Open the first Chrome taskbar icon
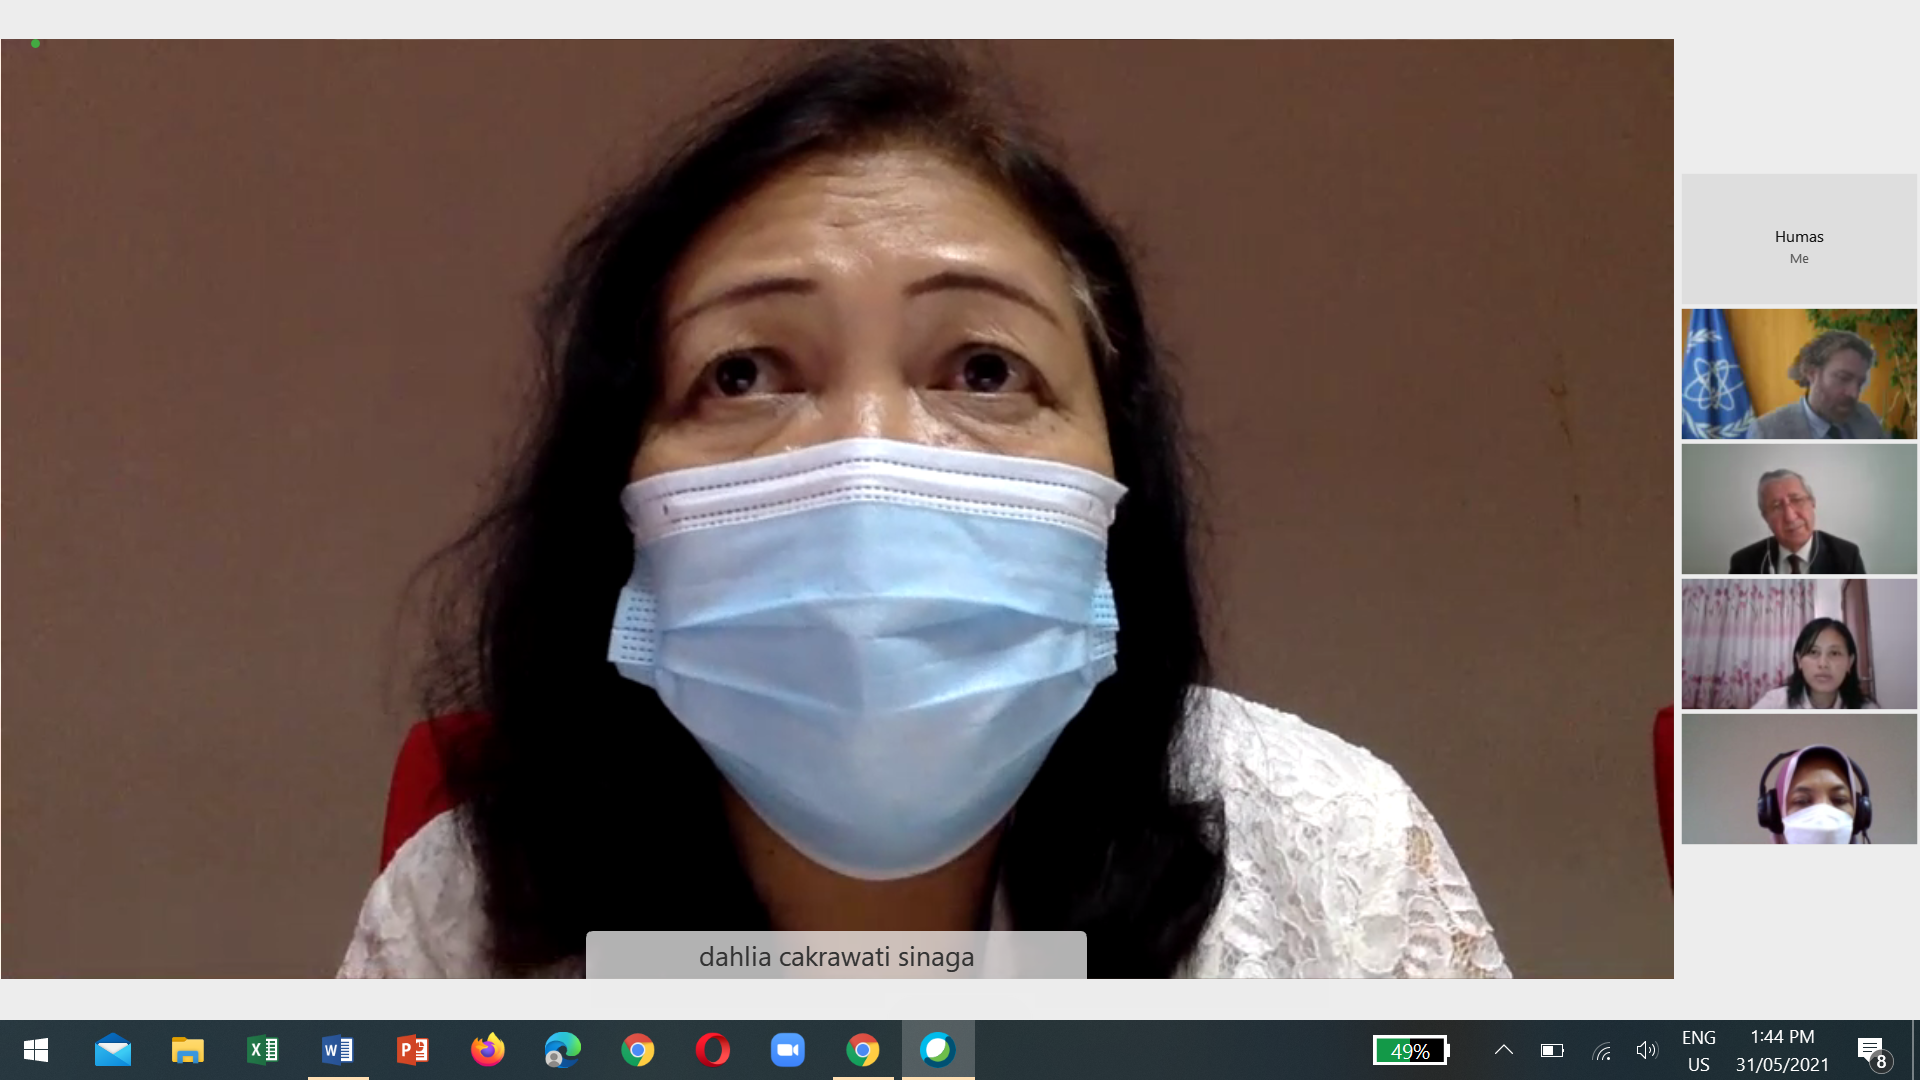 [638, 1050]
